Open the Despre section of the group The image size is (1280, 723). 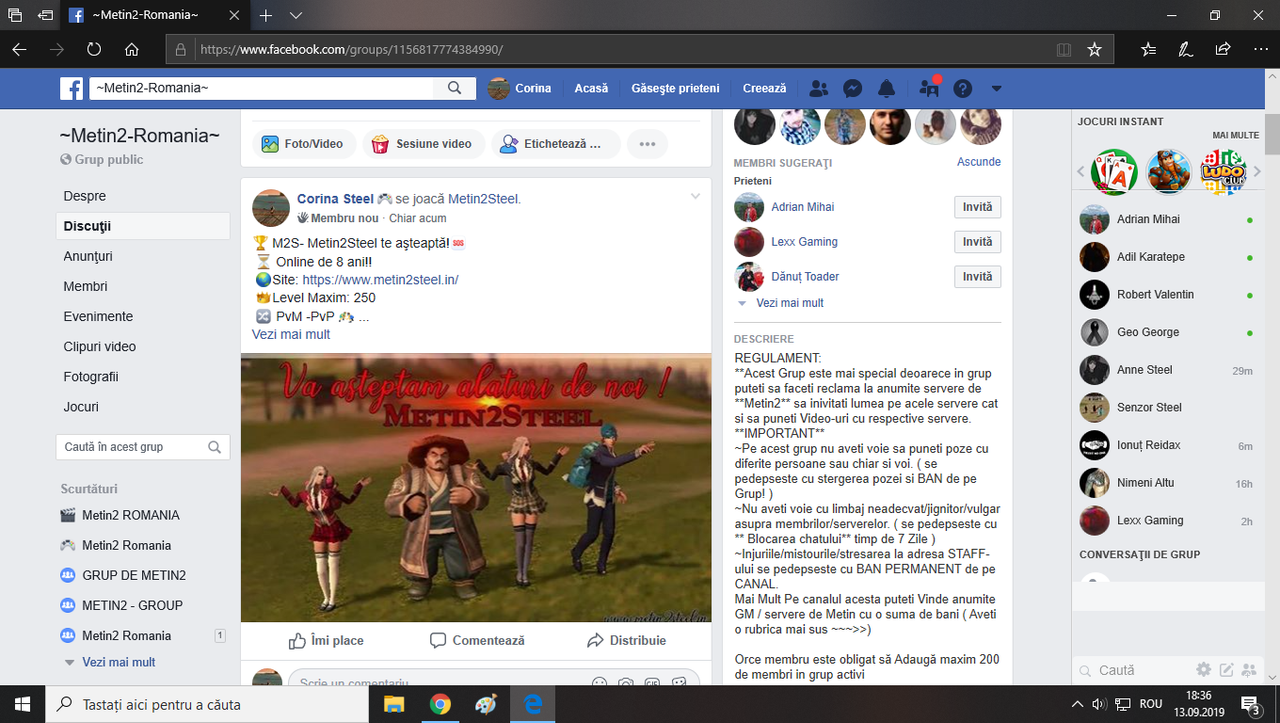pyautogui.click(x=85, y=196)
